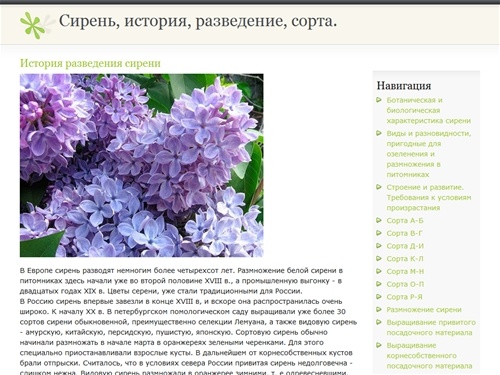The image size is (500, 375).
Task: Click the arrow bullet beside 'Ботаническая и биологическая'
Action: (379, 100)
